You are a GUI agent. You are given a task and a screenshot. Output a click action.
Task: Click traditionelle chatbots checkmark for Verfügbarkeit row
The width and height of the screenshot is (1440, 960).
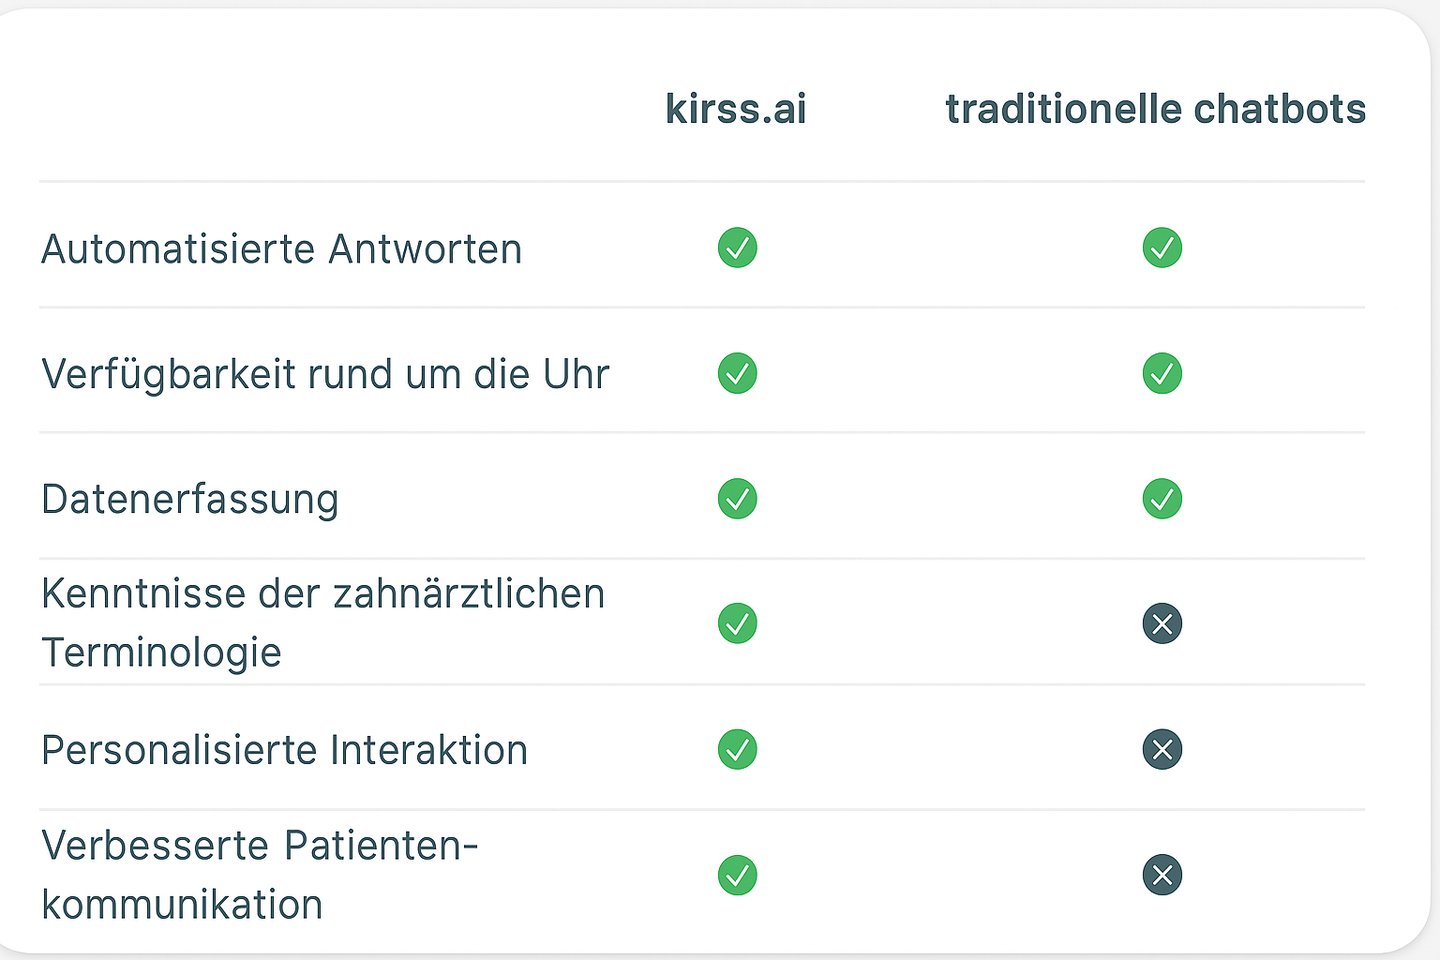pos(1162,374)
